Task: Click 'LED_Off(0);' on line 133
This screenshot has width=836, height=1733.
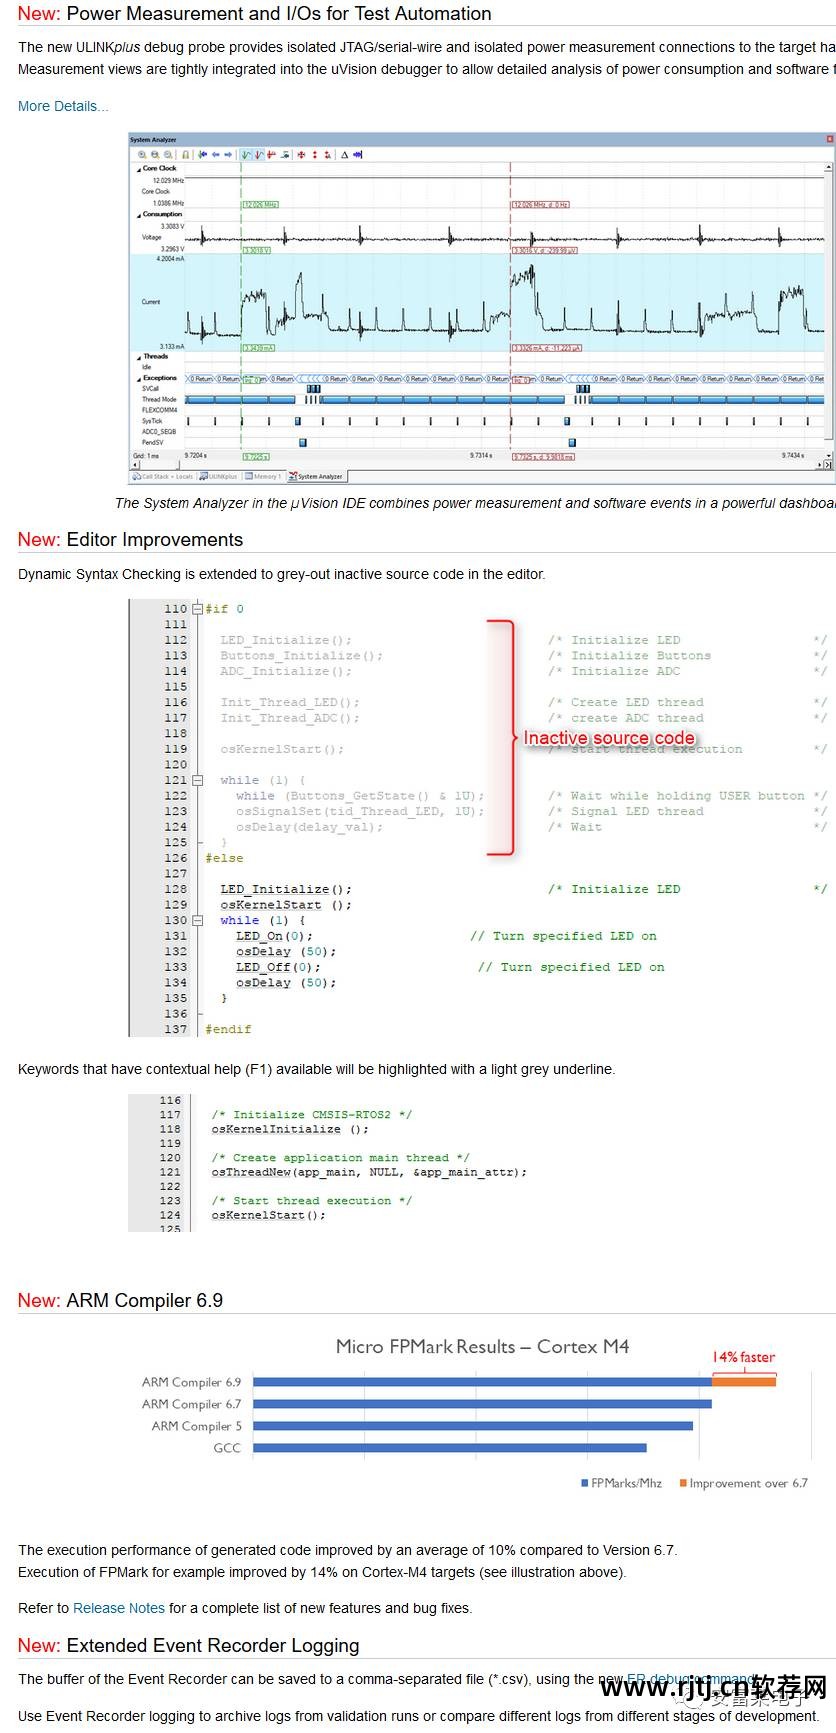Action: coord(278,967)
